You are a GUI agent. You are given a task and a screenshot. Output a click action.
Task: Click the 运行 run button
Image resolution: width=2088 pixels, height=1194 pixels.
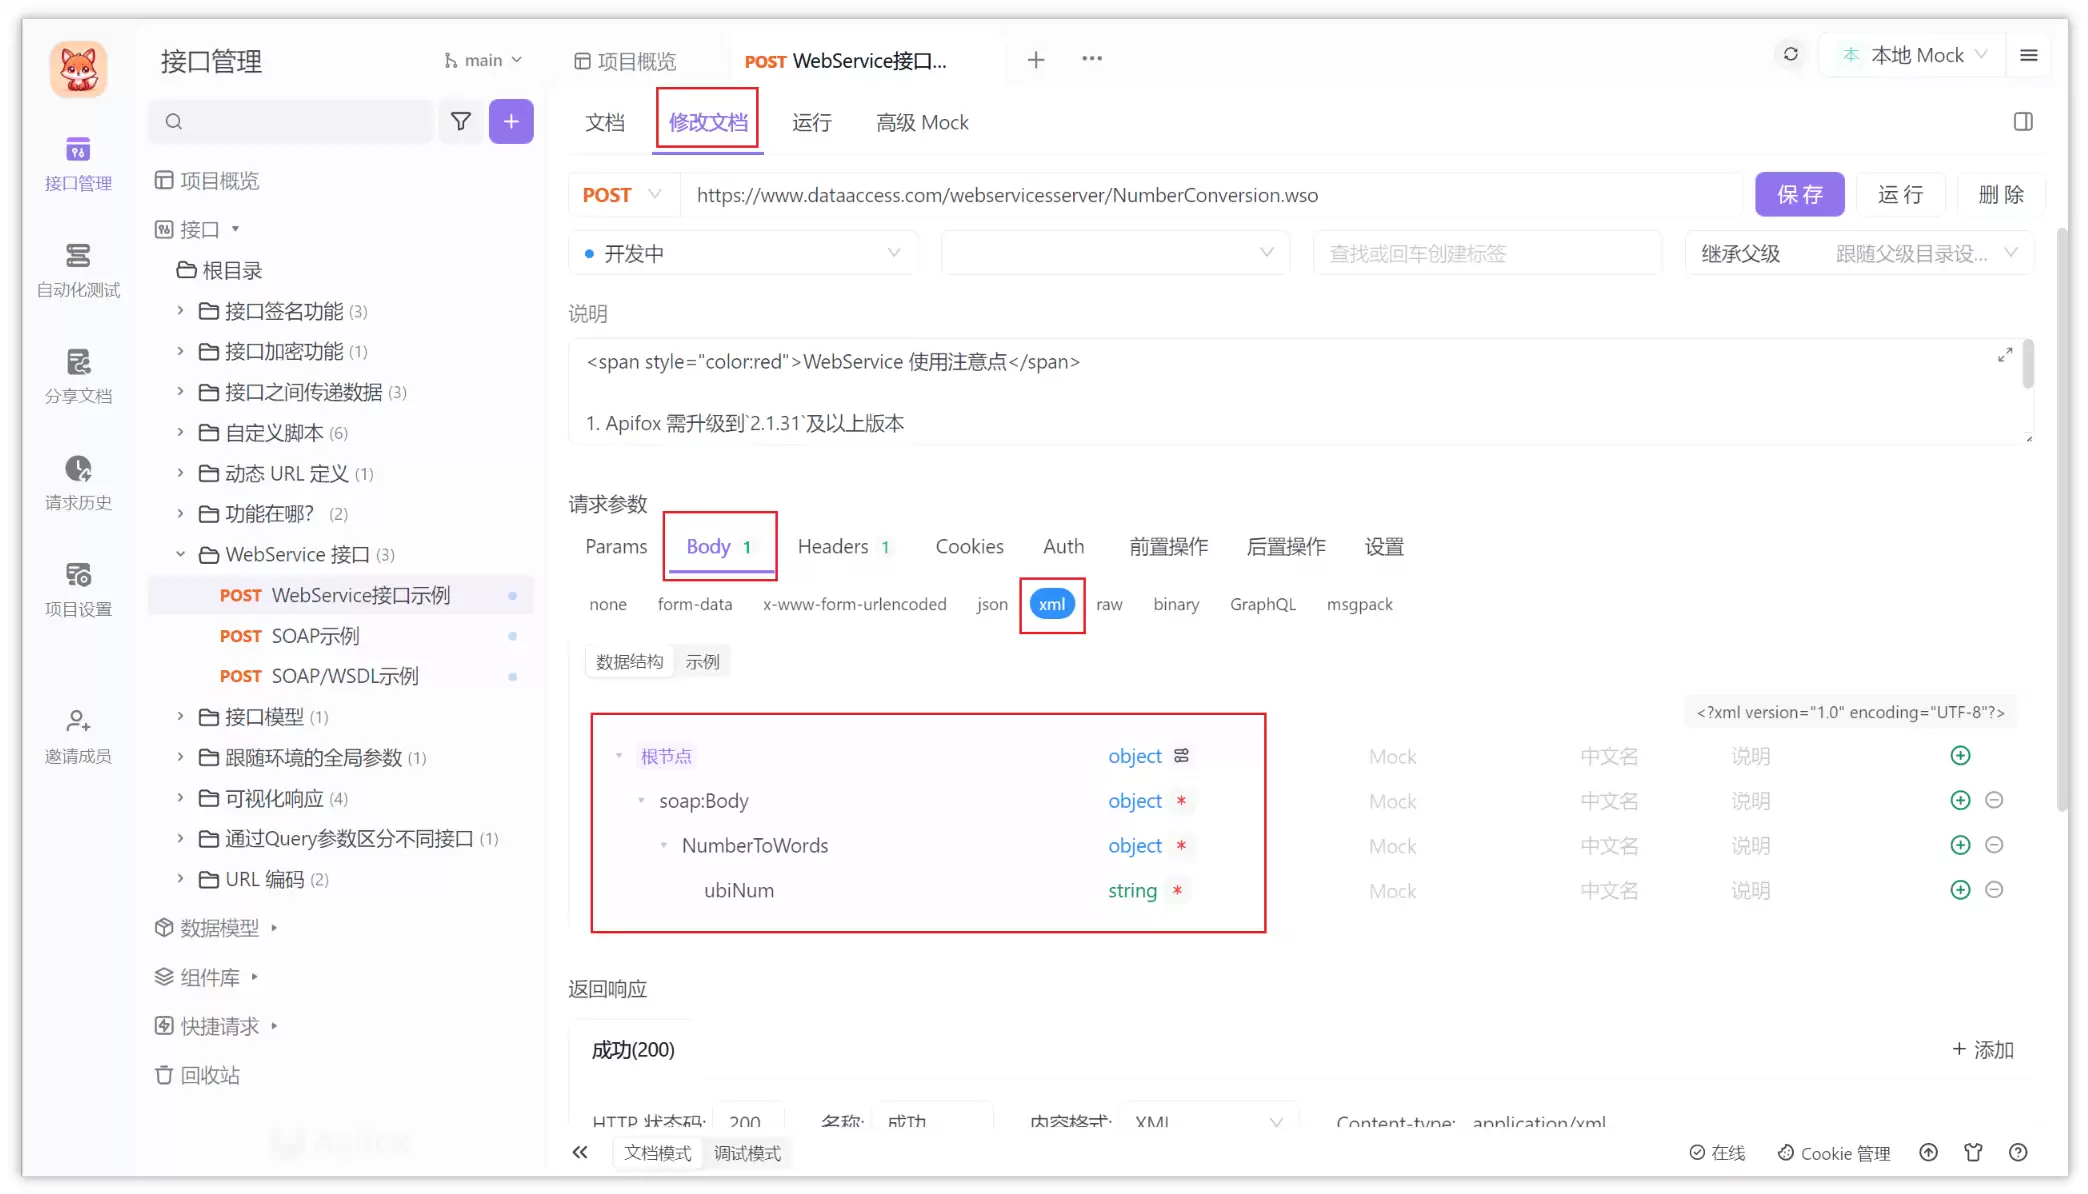coord(1900,195)
